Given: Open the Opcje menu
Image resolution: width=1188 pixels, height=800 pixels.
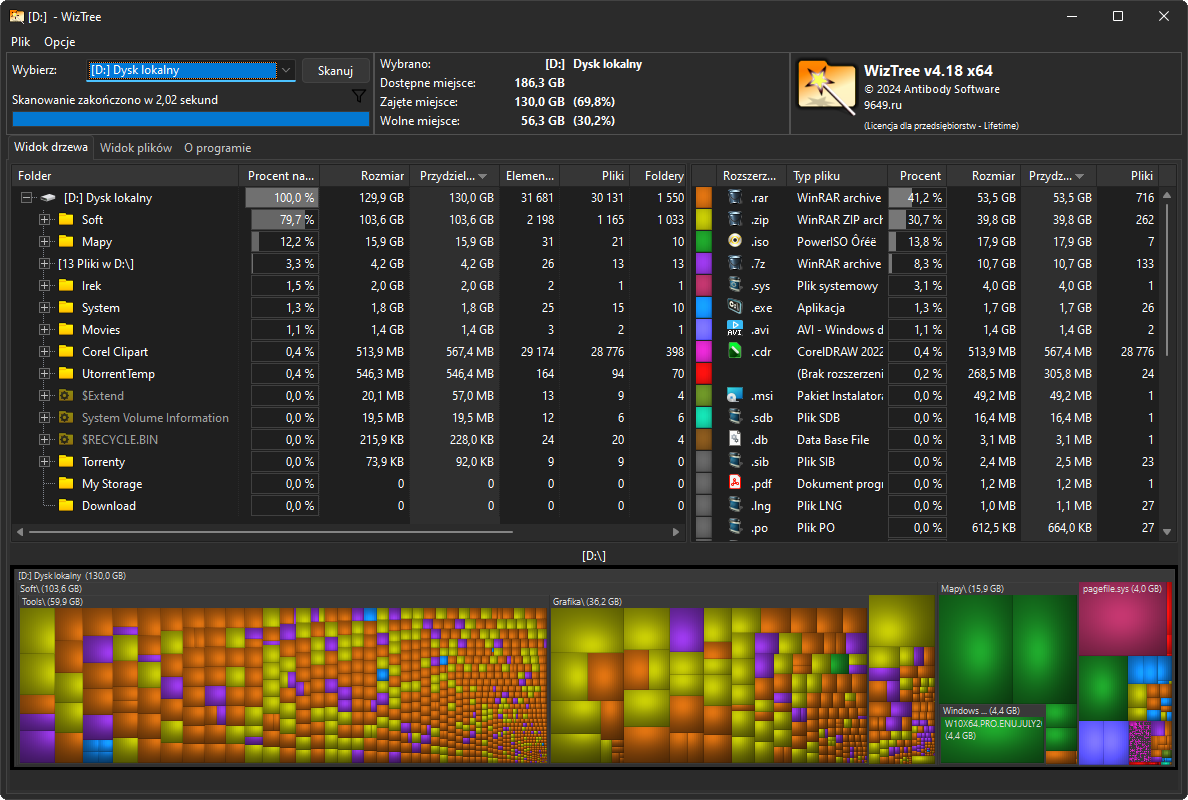Looking at the screenshot, I should click(x=59, y=42).
